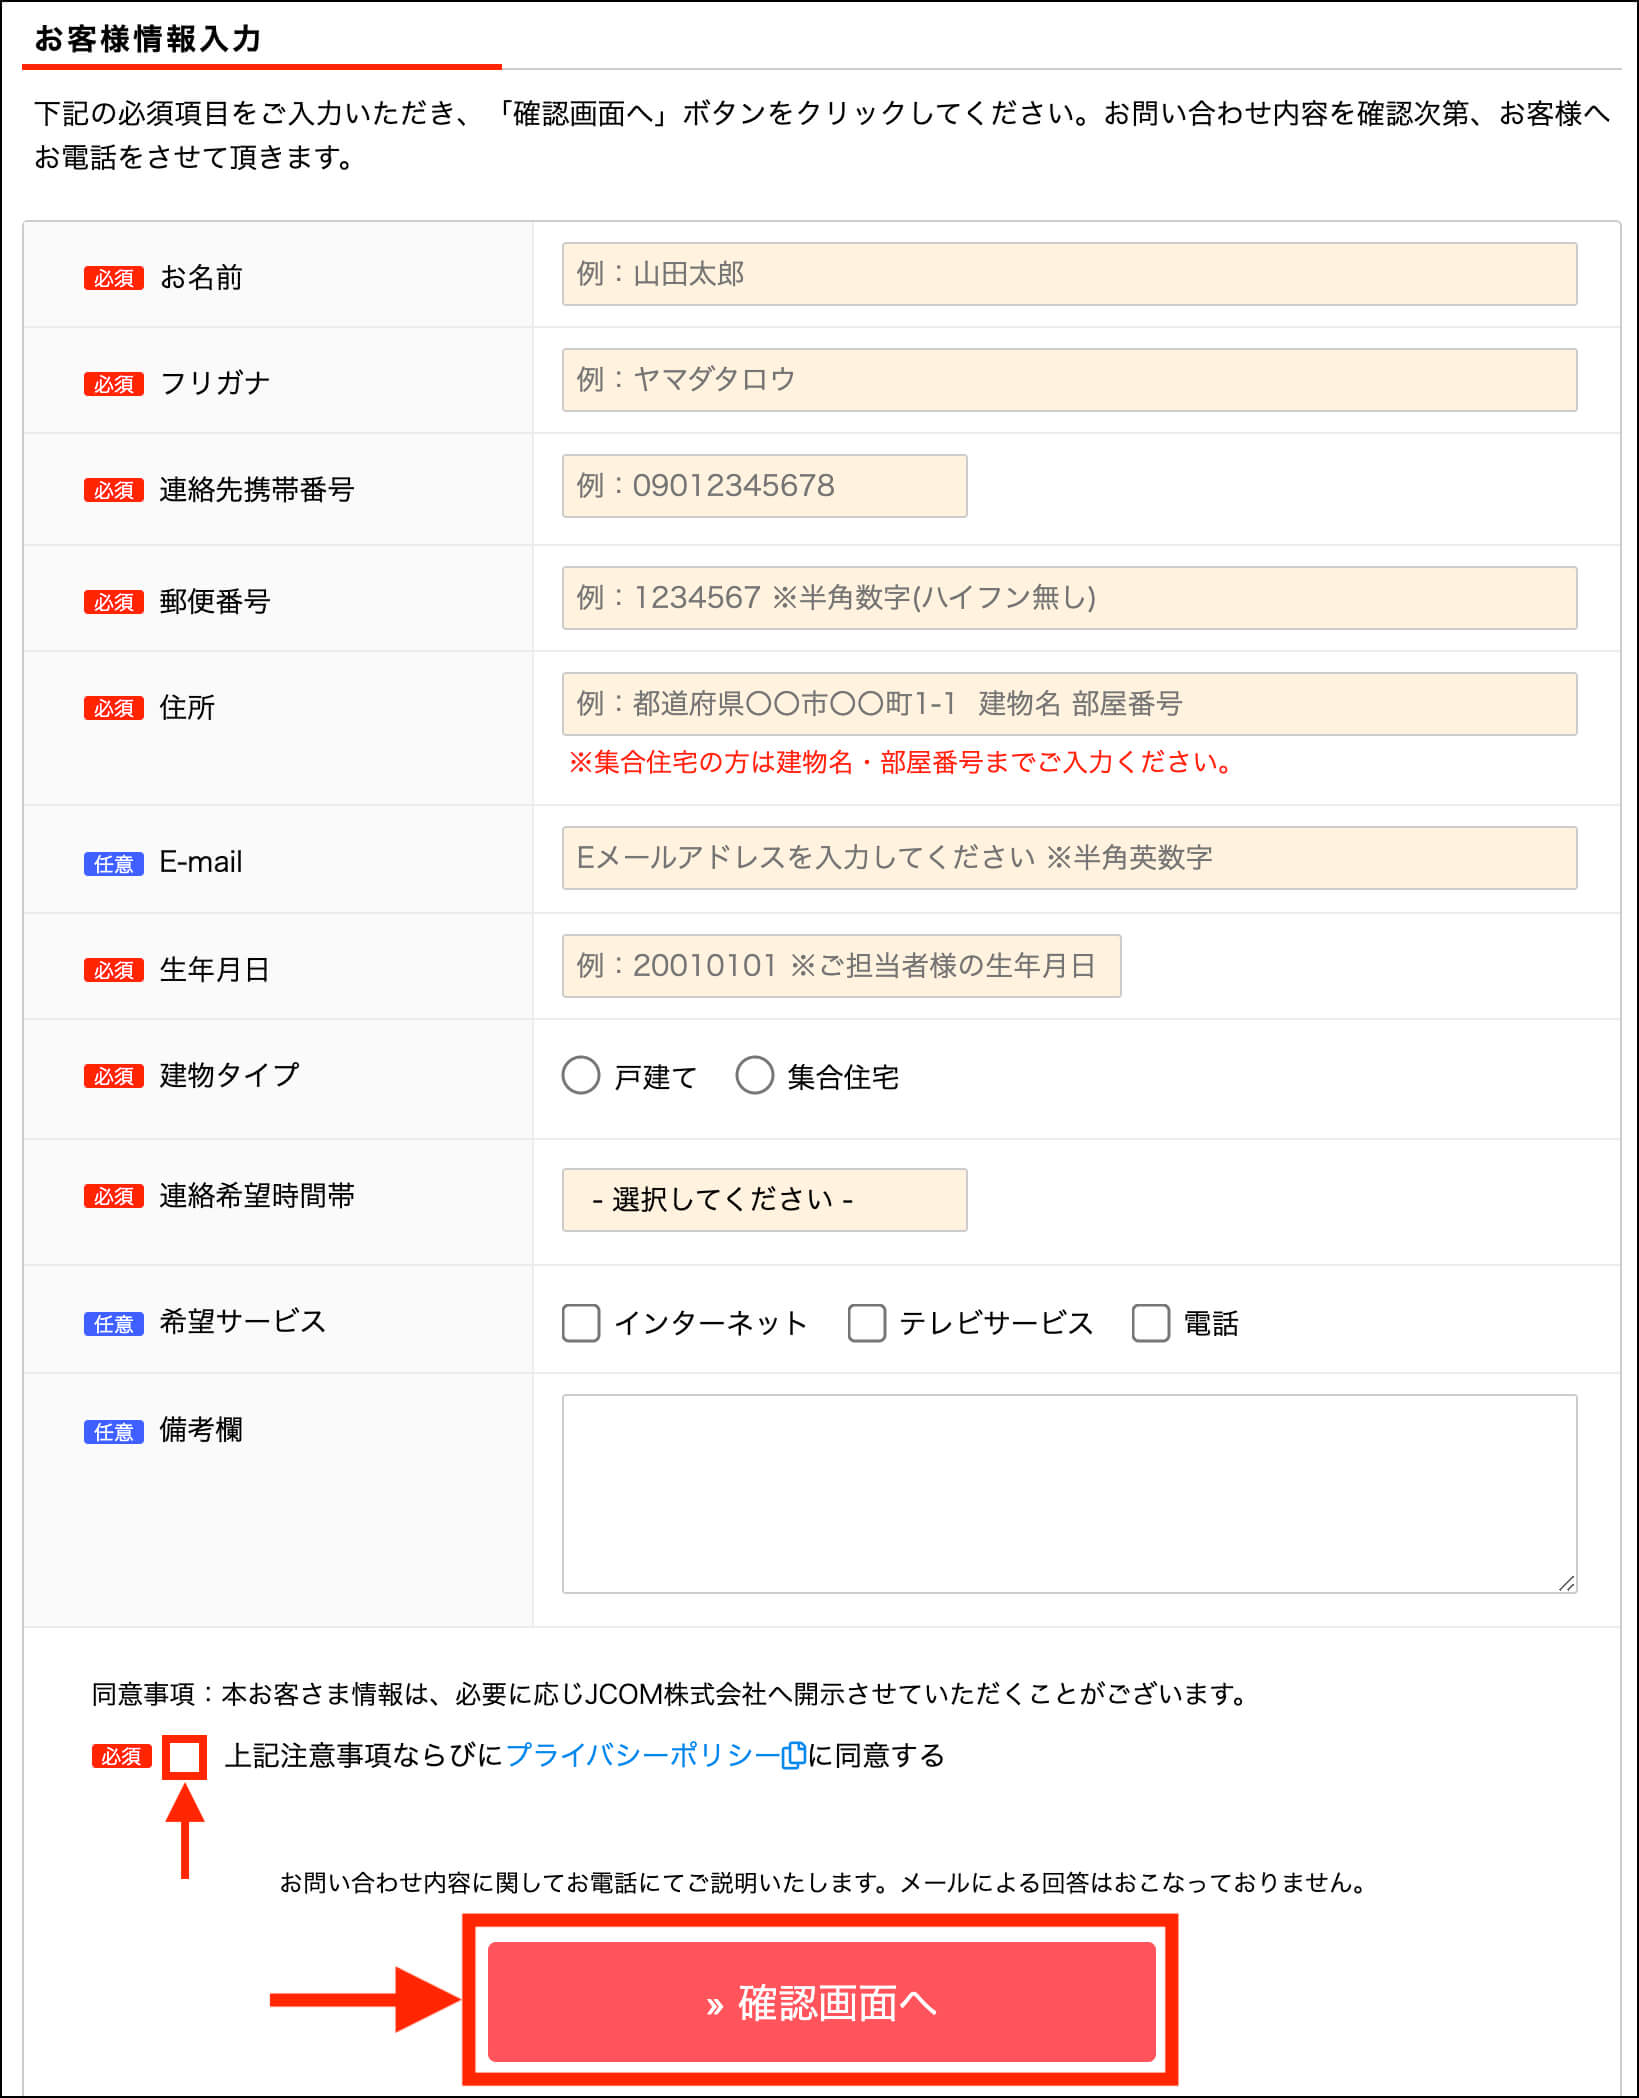Screen dimensions: 1639x2098
Task: Select the 集合住宅 radio button
Action: click(x=754, y=1076)
